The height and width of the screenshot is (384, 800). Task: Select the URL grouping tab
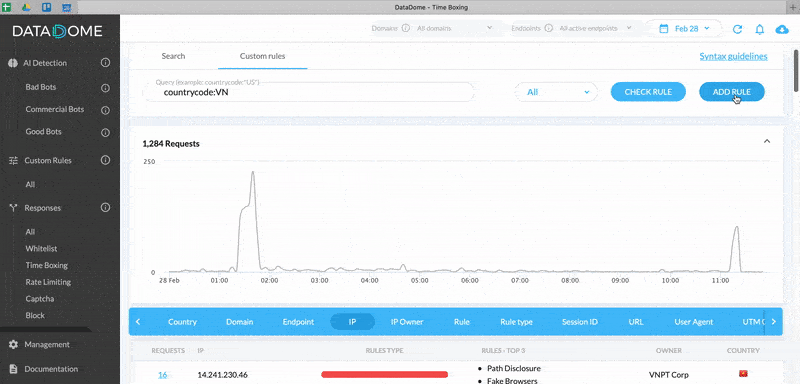click(x=636, y=322)
